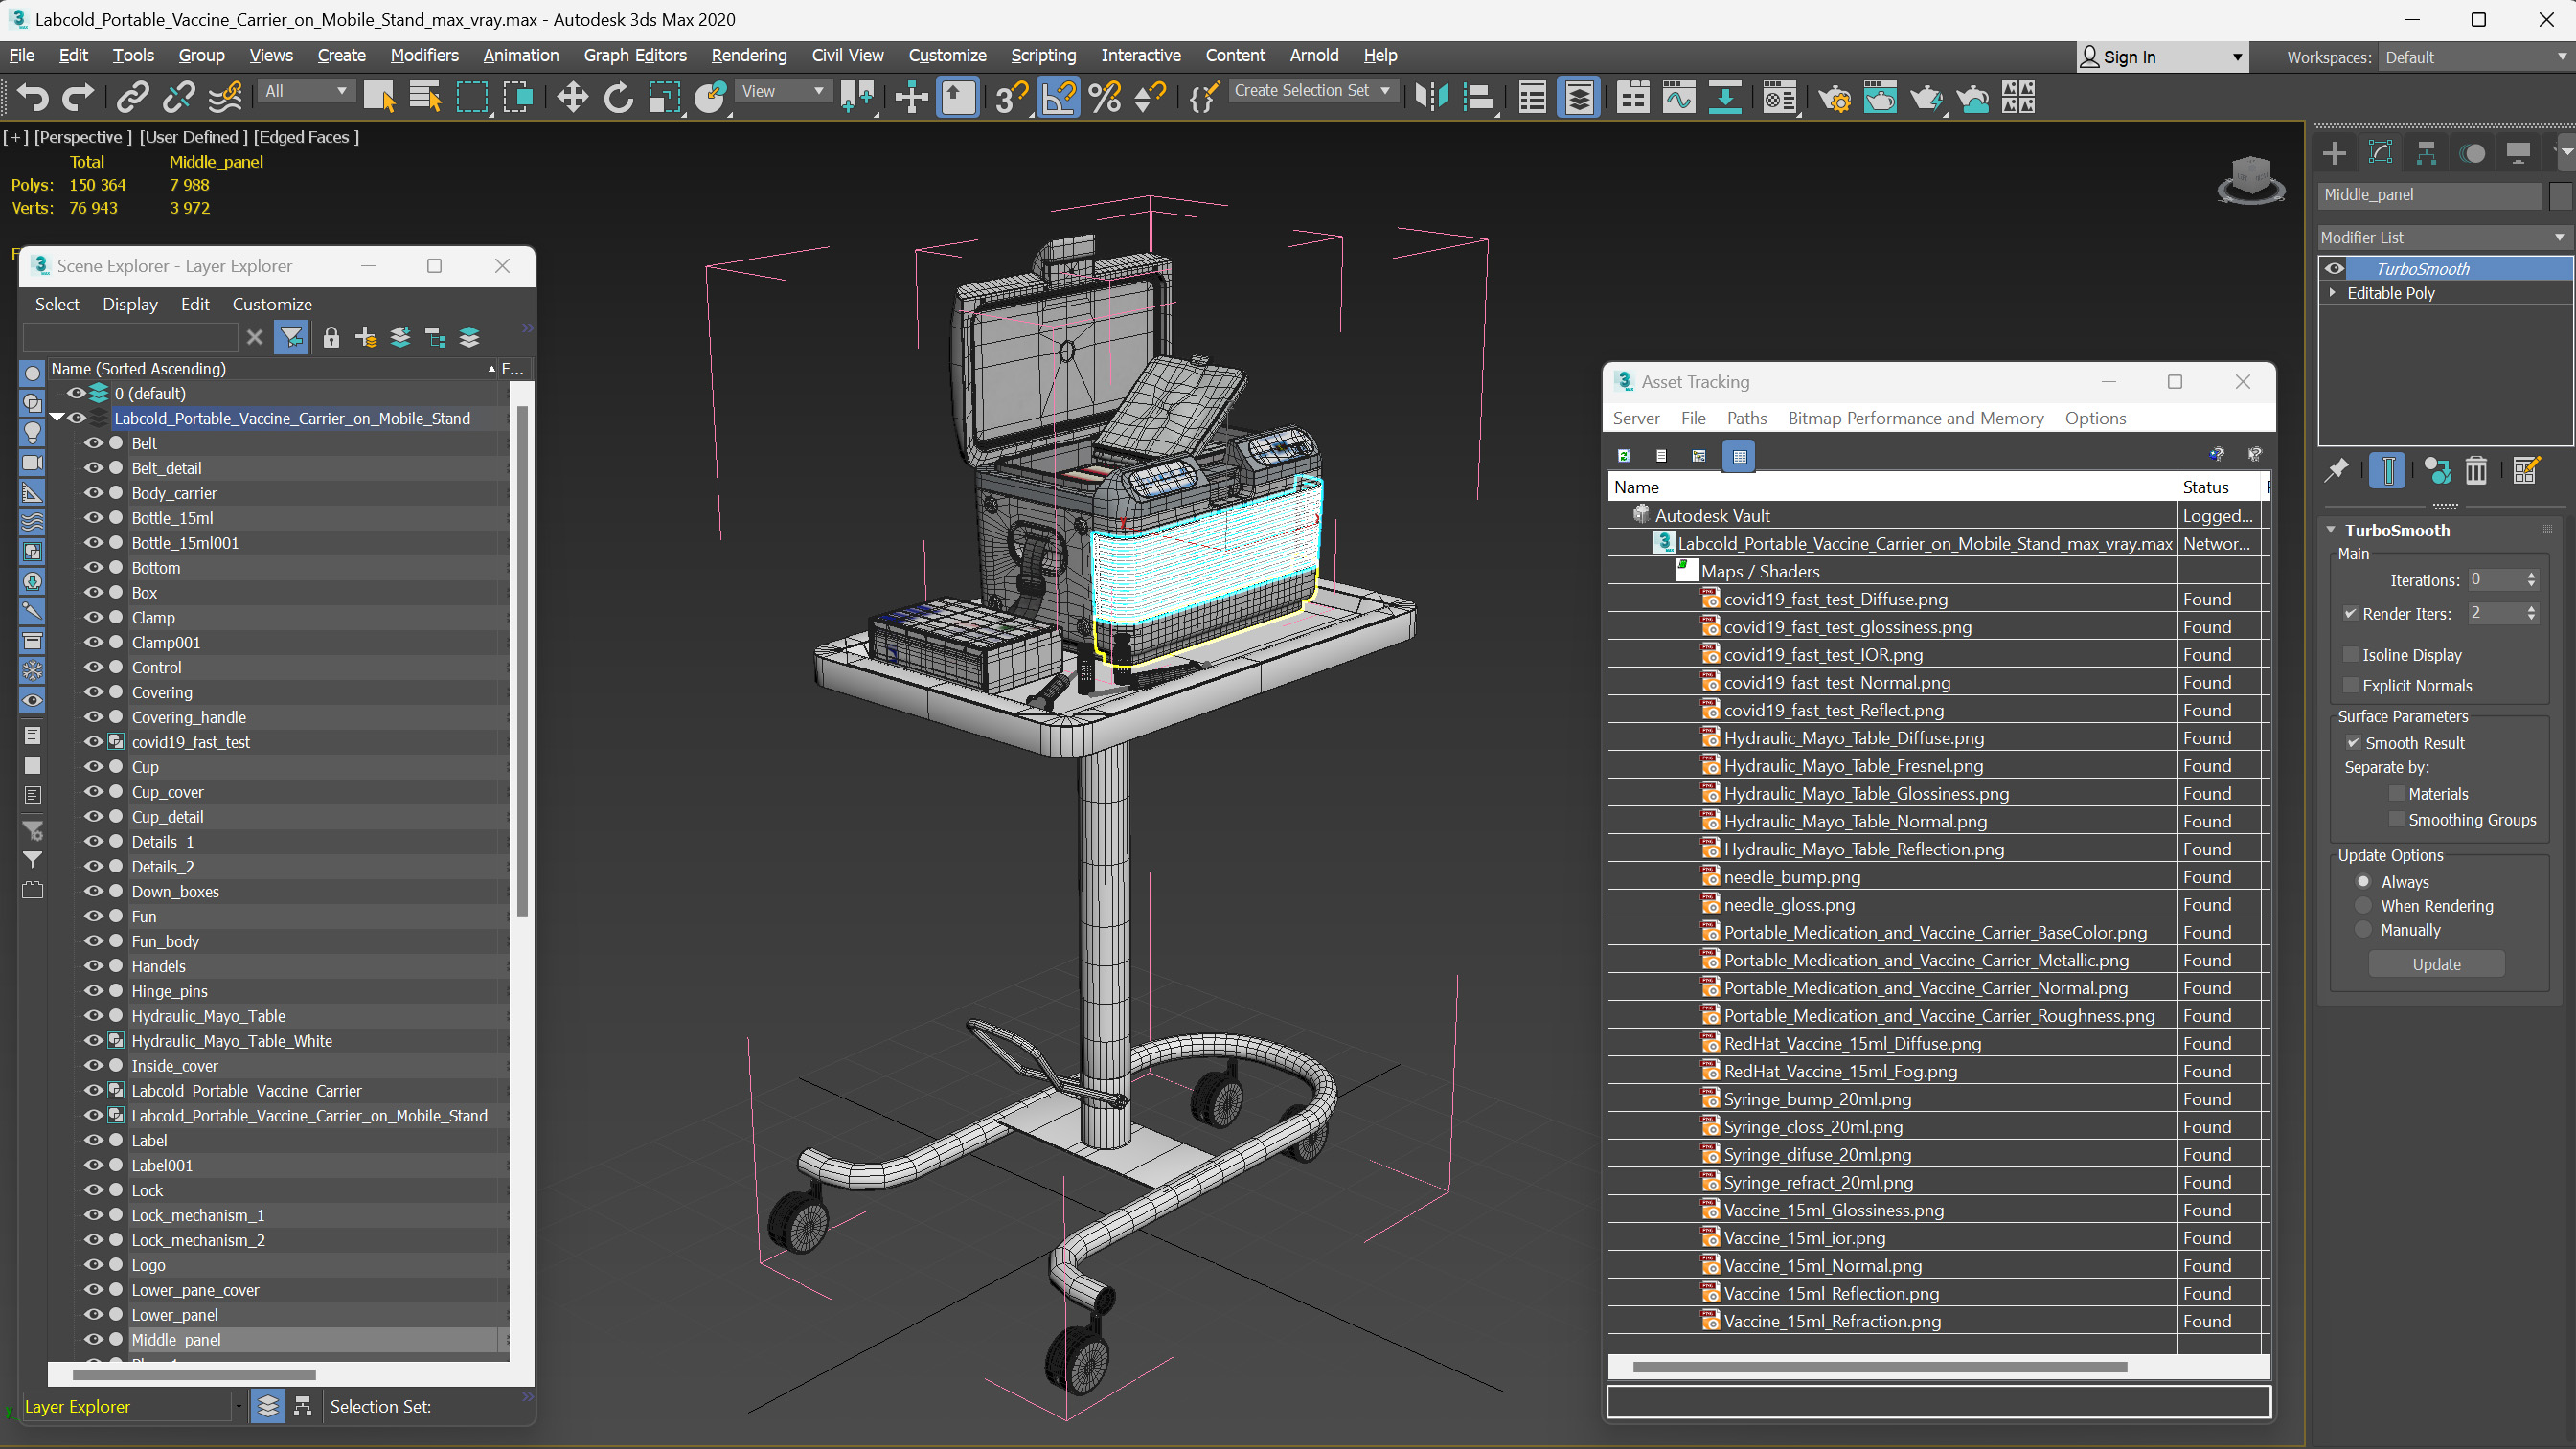The height and width of the screenshot is (1449, 2576).
Task: Click the ViewCube in the viewport
Action: 2250,180
